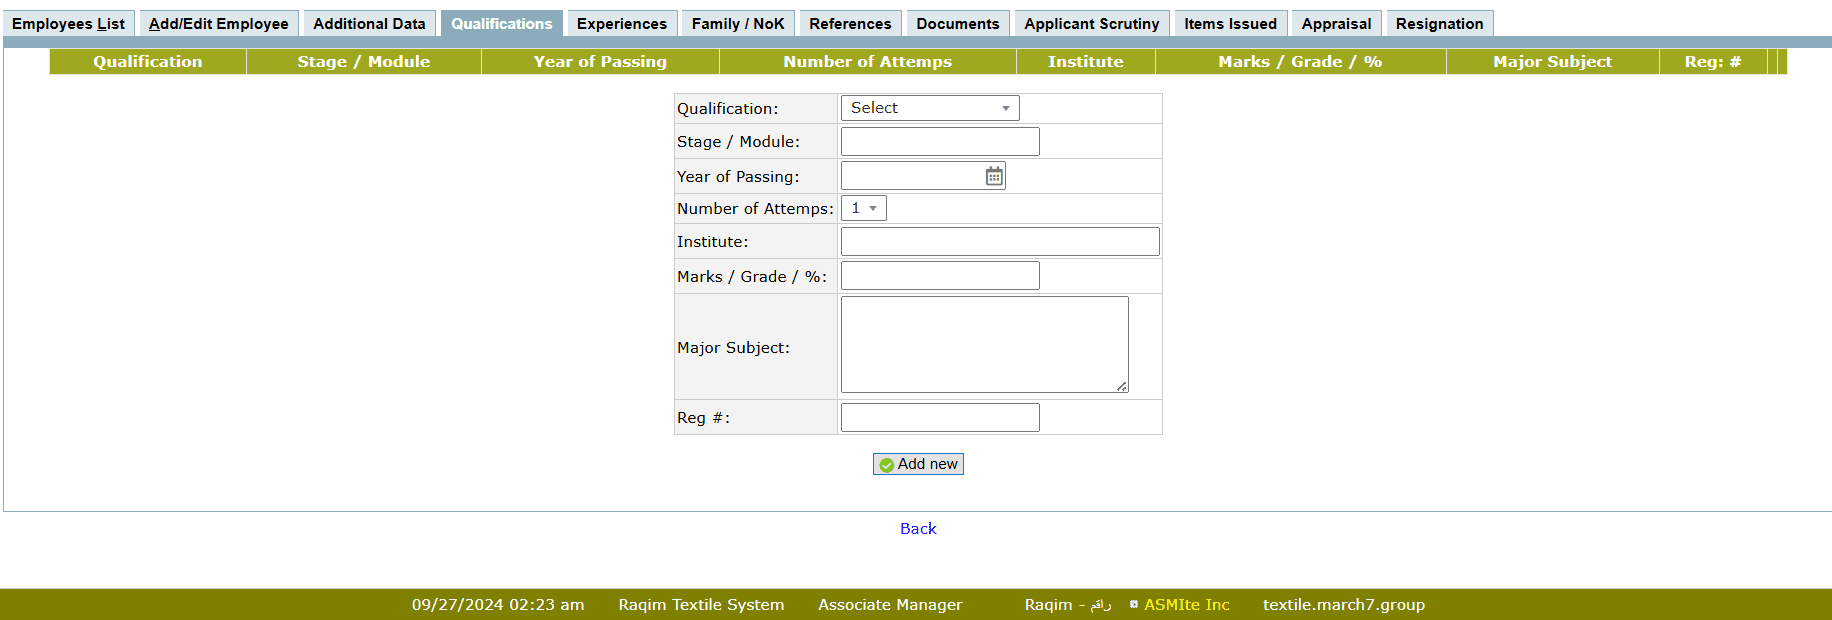Image resolution: width=1832 pixels, height=620 pixels.
Task: Click the Add new button
Action: 918,464
